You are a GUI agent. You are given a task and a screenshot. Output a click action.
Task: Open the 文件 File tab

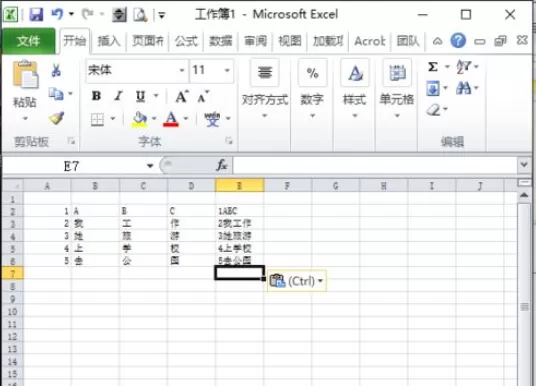[28, 41]
